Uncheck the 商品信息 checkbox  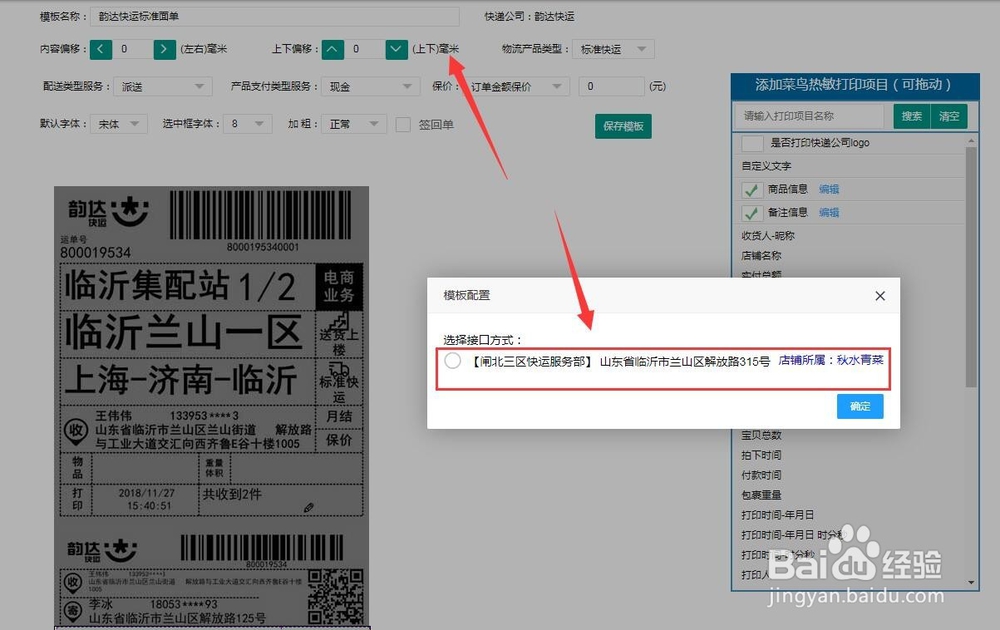(x=753, y=190)
